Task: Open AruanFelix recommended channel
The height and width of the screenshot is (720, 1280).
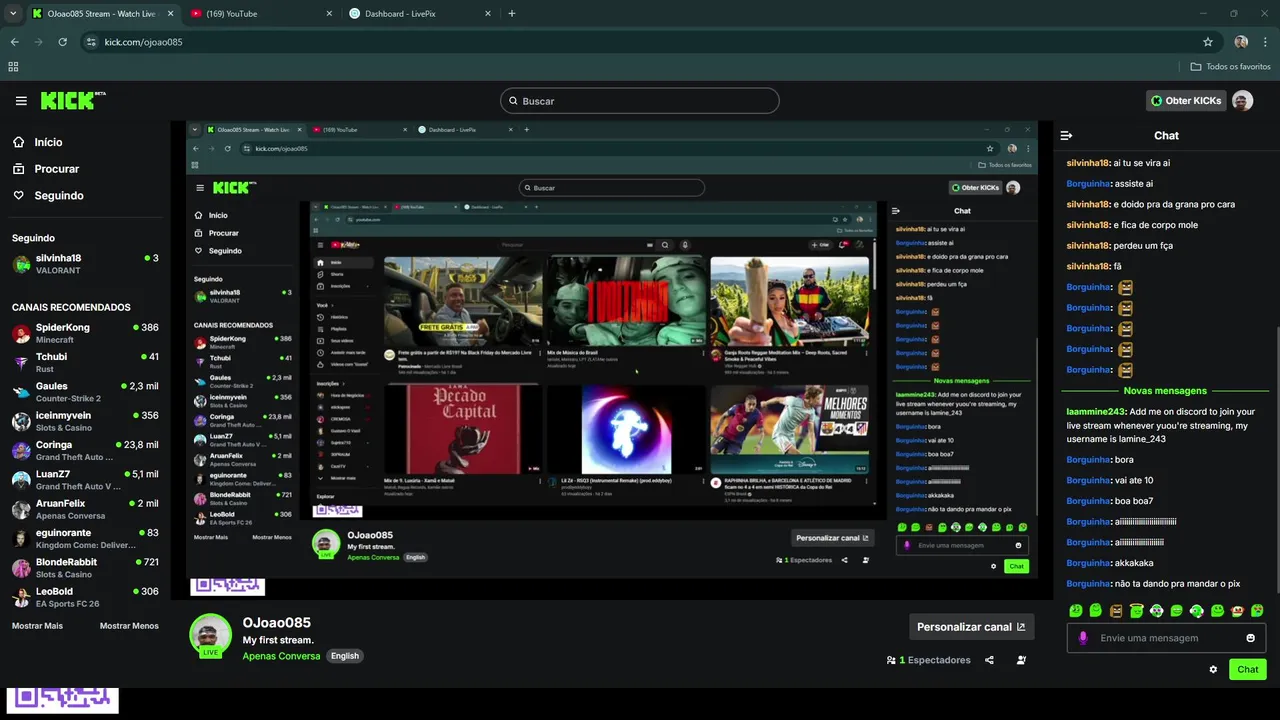Action: pos(85,509)
